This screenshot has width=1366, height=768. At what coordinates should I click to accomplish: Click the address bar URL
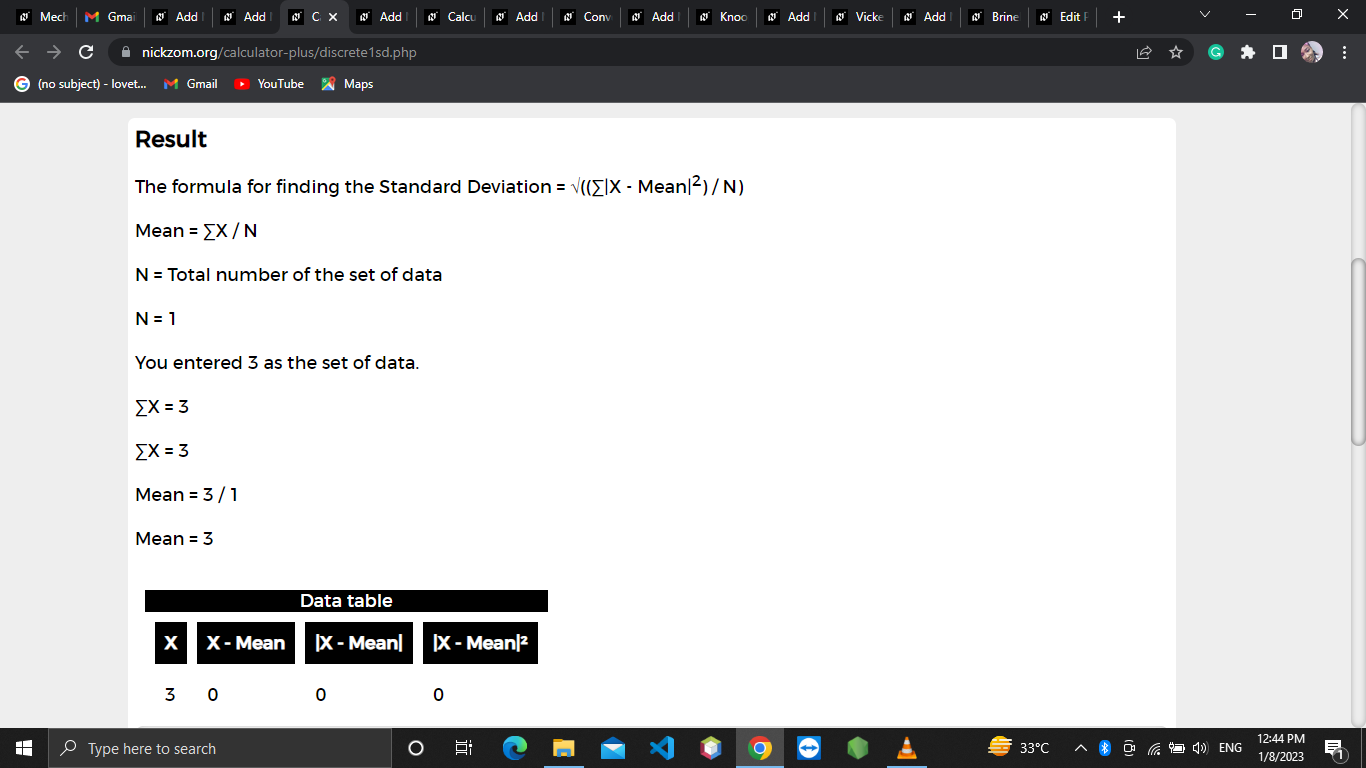tap(279, 52)
